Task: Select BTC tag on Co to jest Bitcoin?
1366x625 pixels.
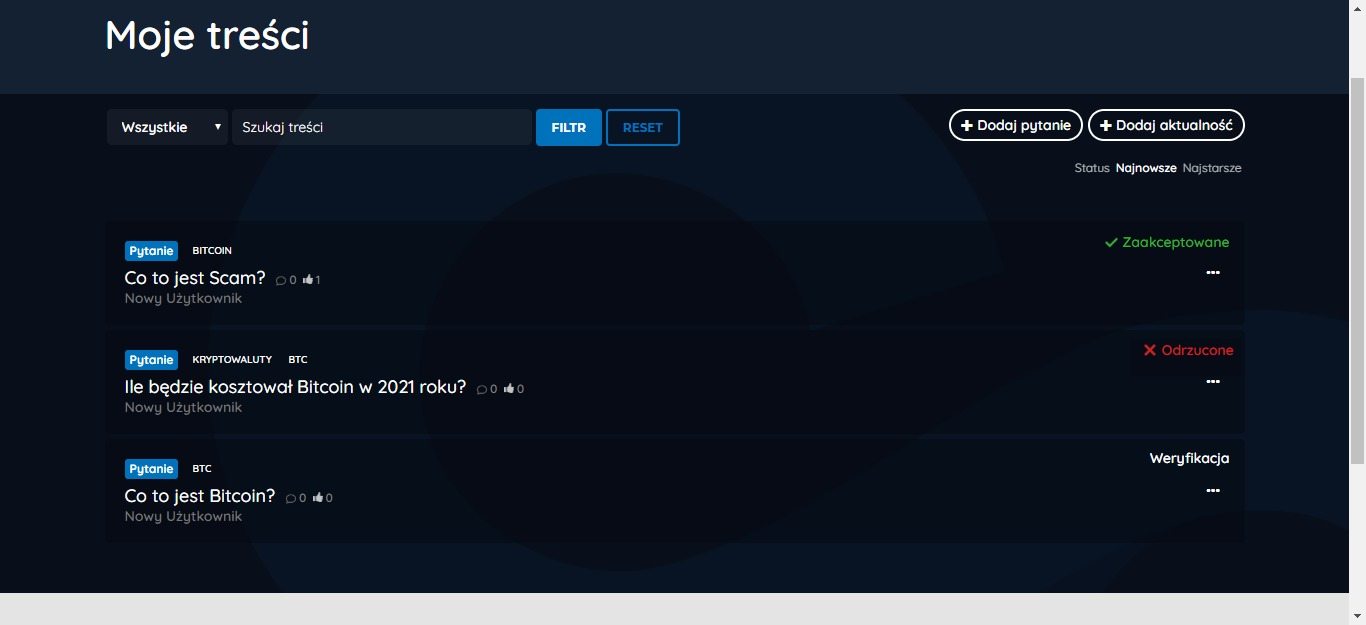Action: (202, 469)
